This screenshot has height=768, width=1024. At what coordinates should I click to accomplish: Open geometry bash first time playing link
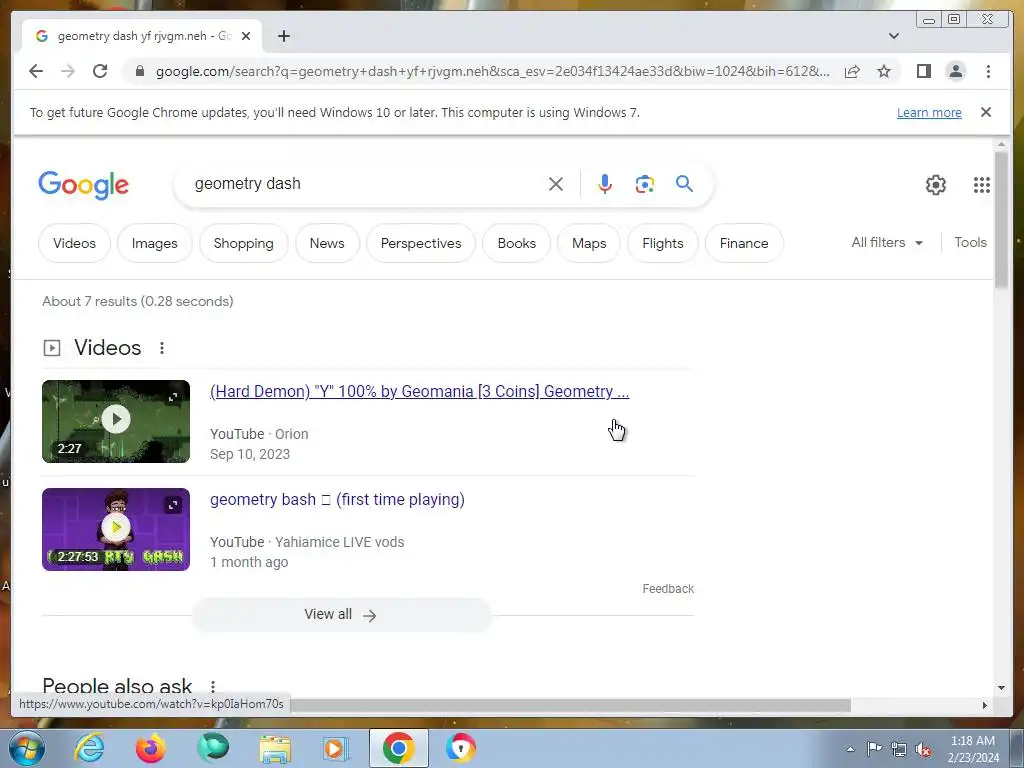[337, 500]
